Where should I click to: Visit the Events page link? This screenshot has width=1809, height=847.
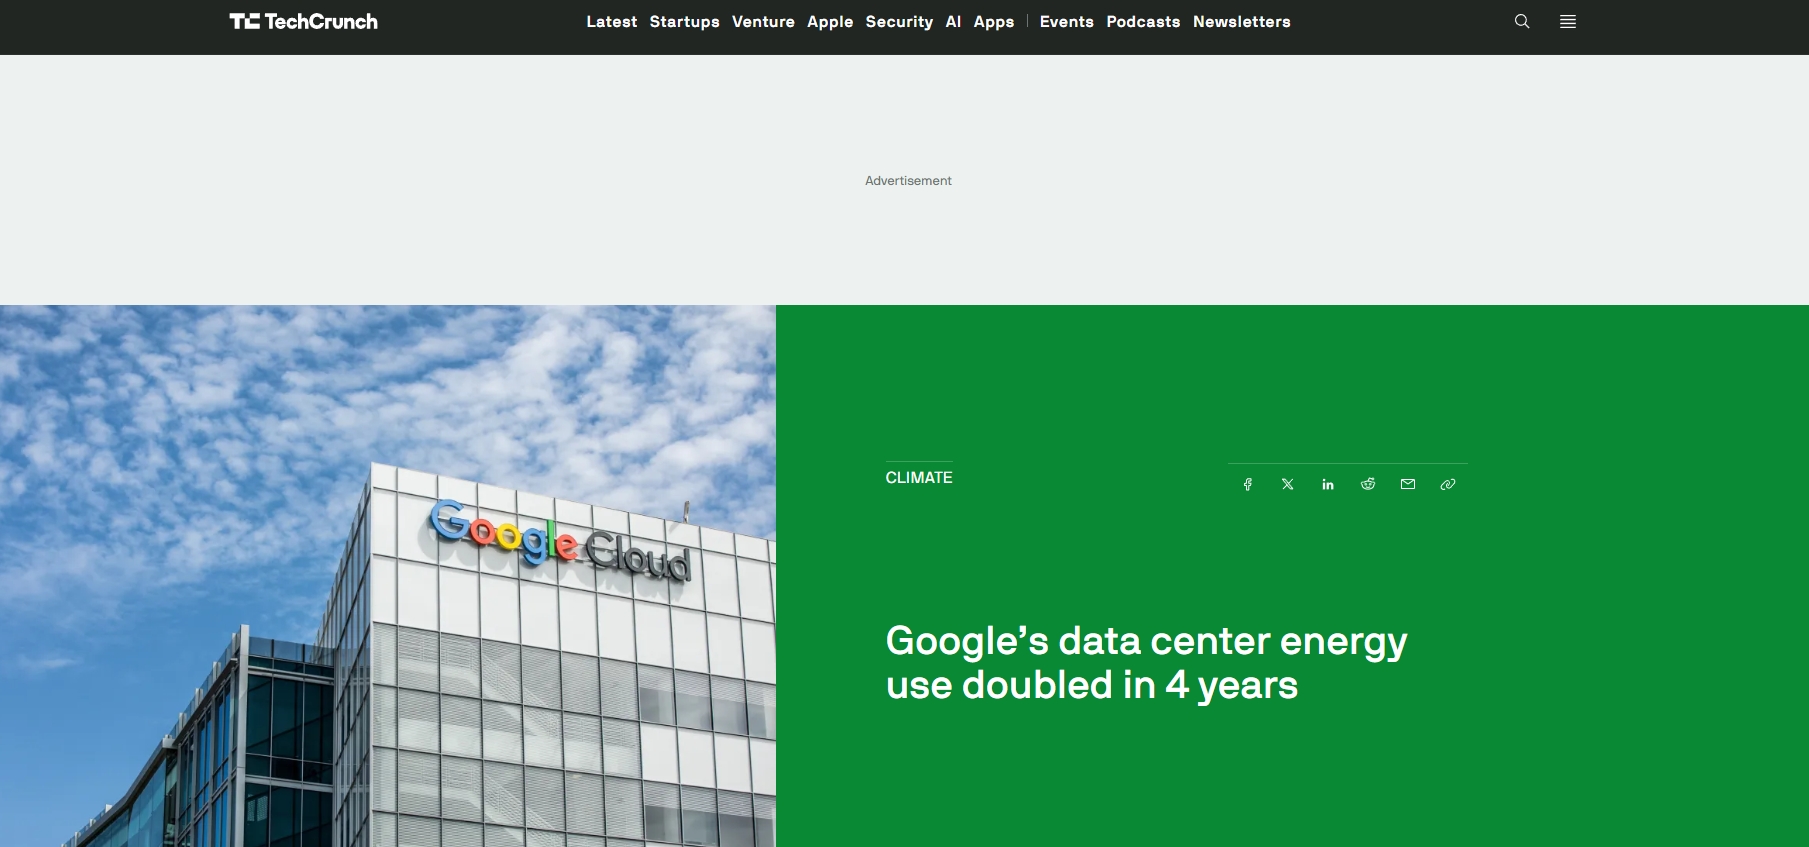pos(1067,21)
